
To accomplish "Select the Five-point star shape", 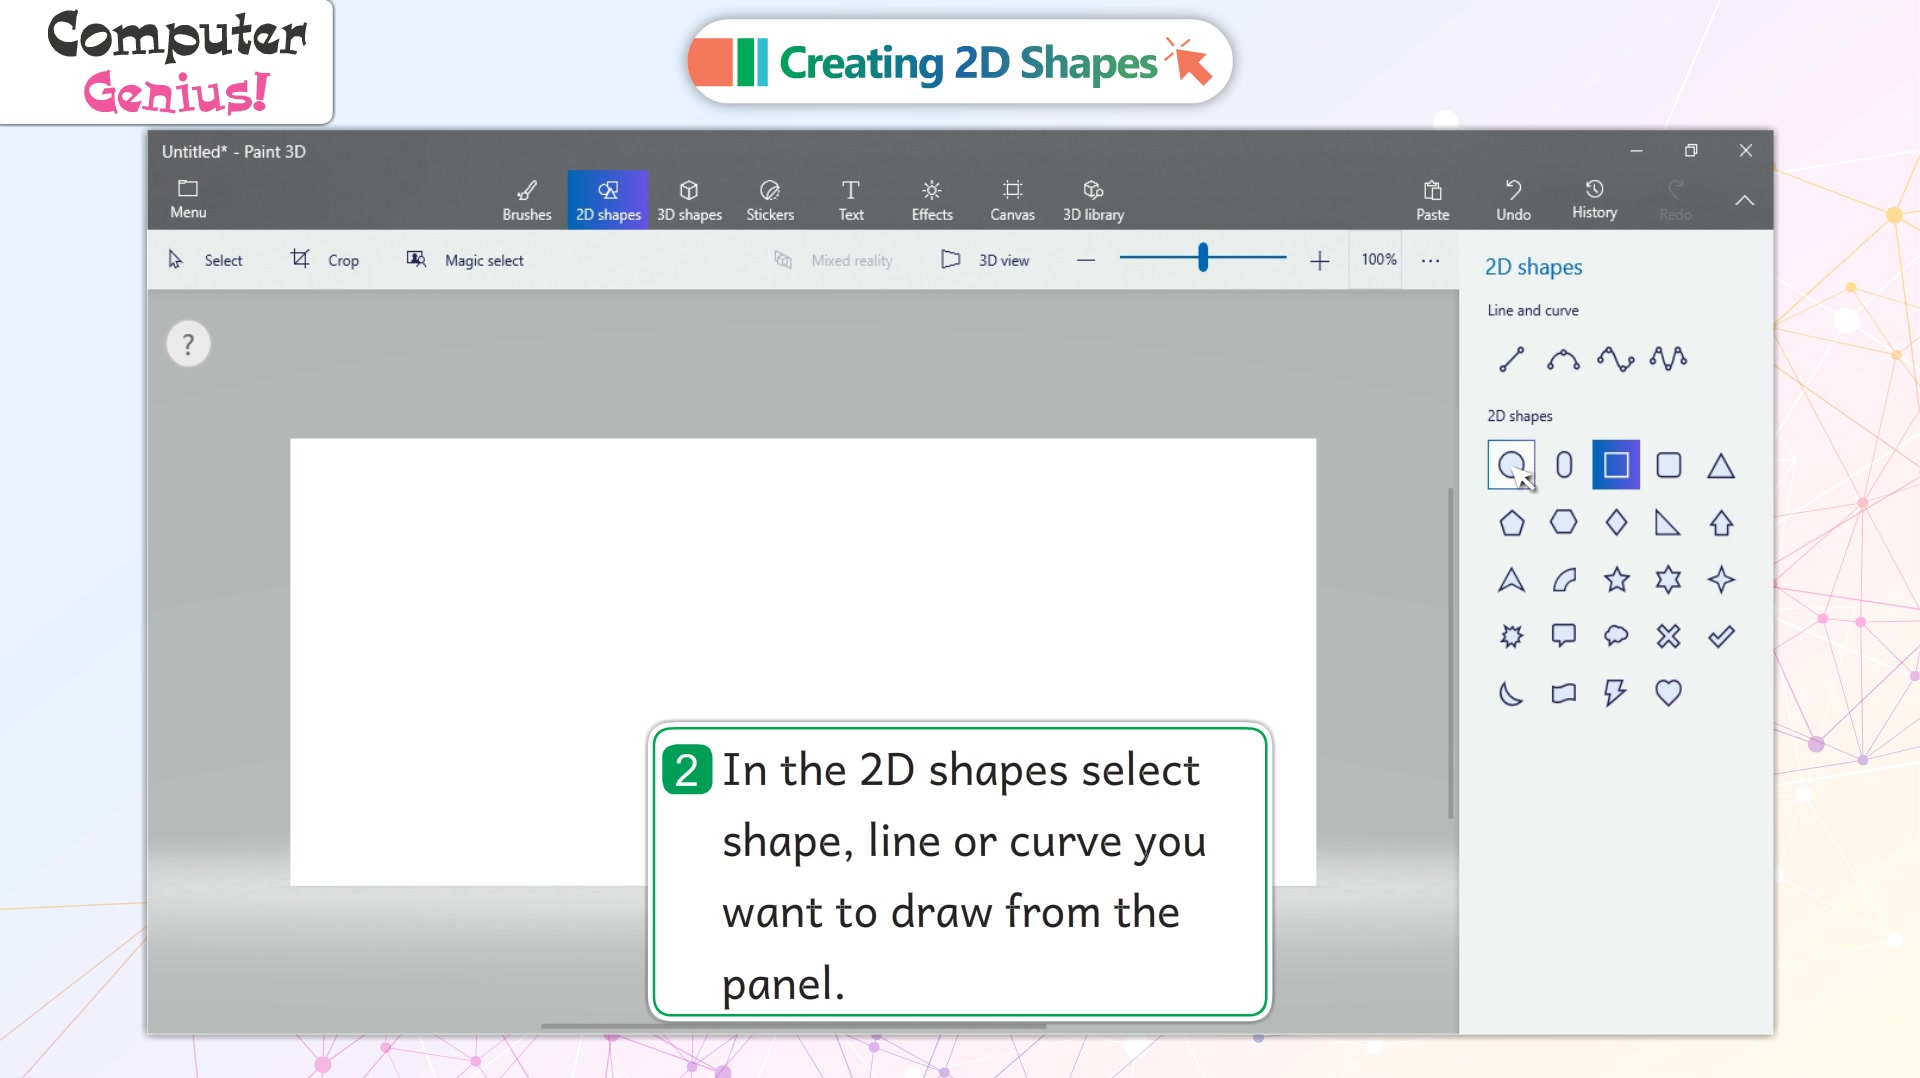I will click(x=1616, y=580).
